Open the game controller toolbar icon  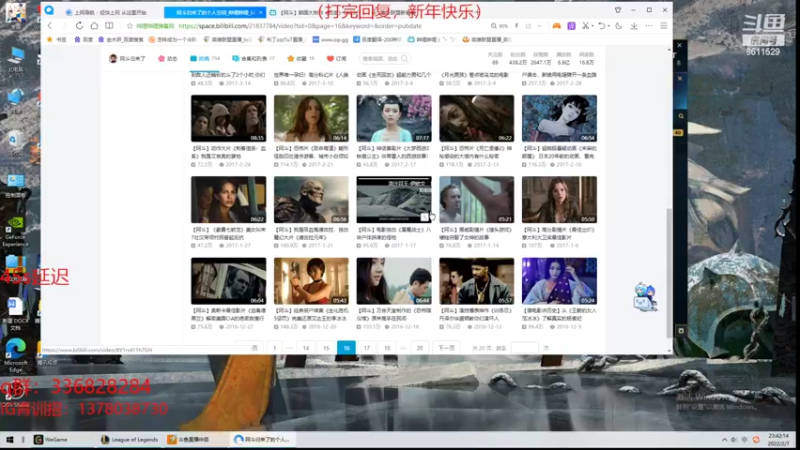[x=556, y=26]
